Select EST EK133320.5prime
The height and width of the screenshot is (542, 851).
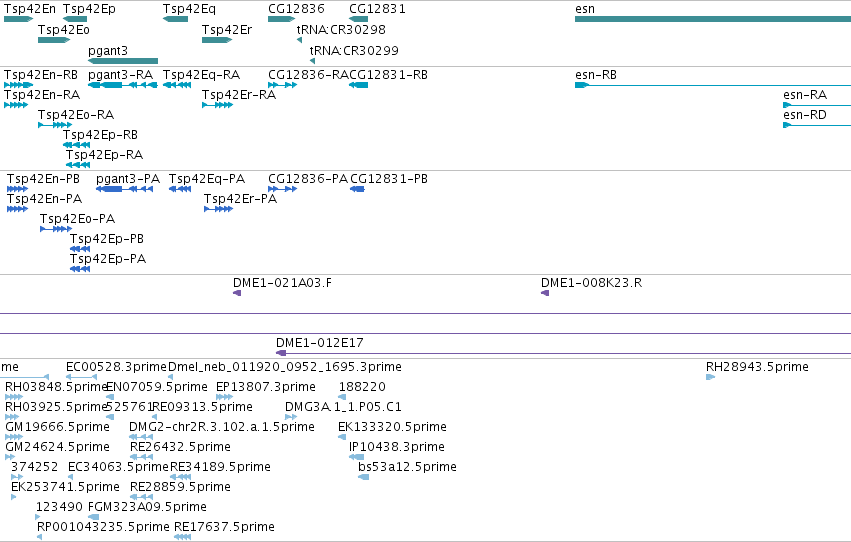(x=392, y=428)
